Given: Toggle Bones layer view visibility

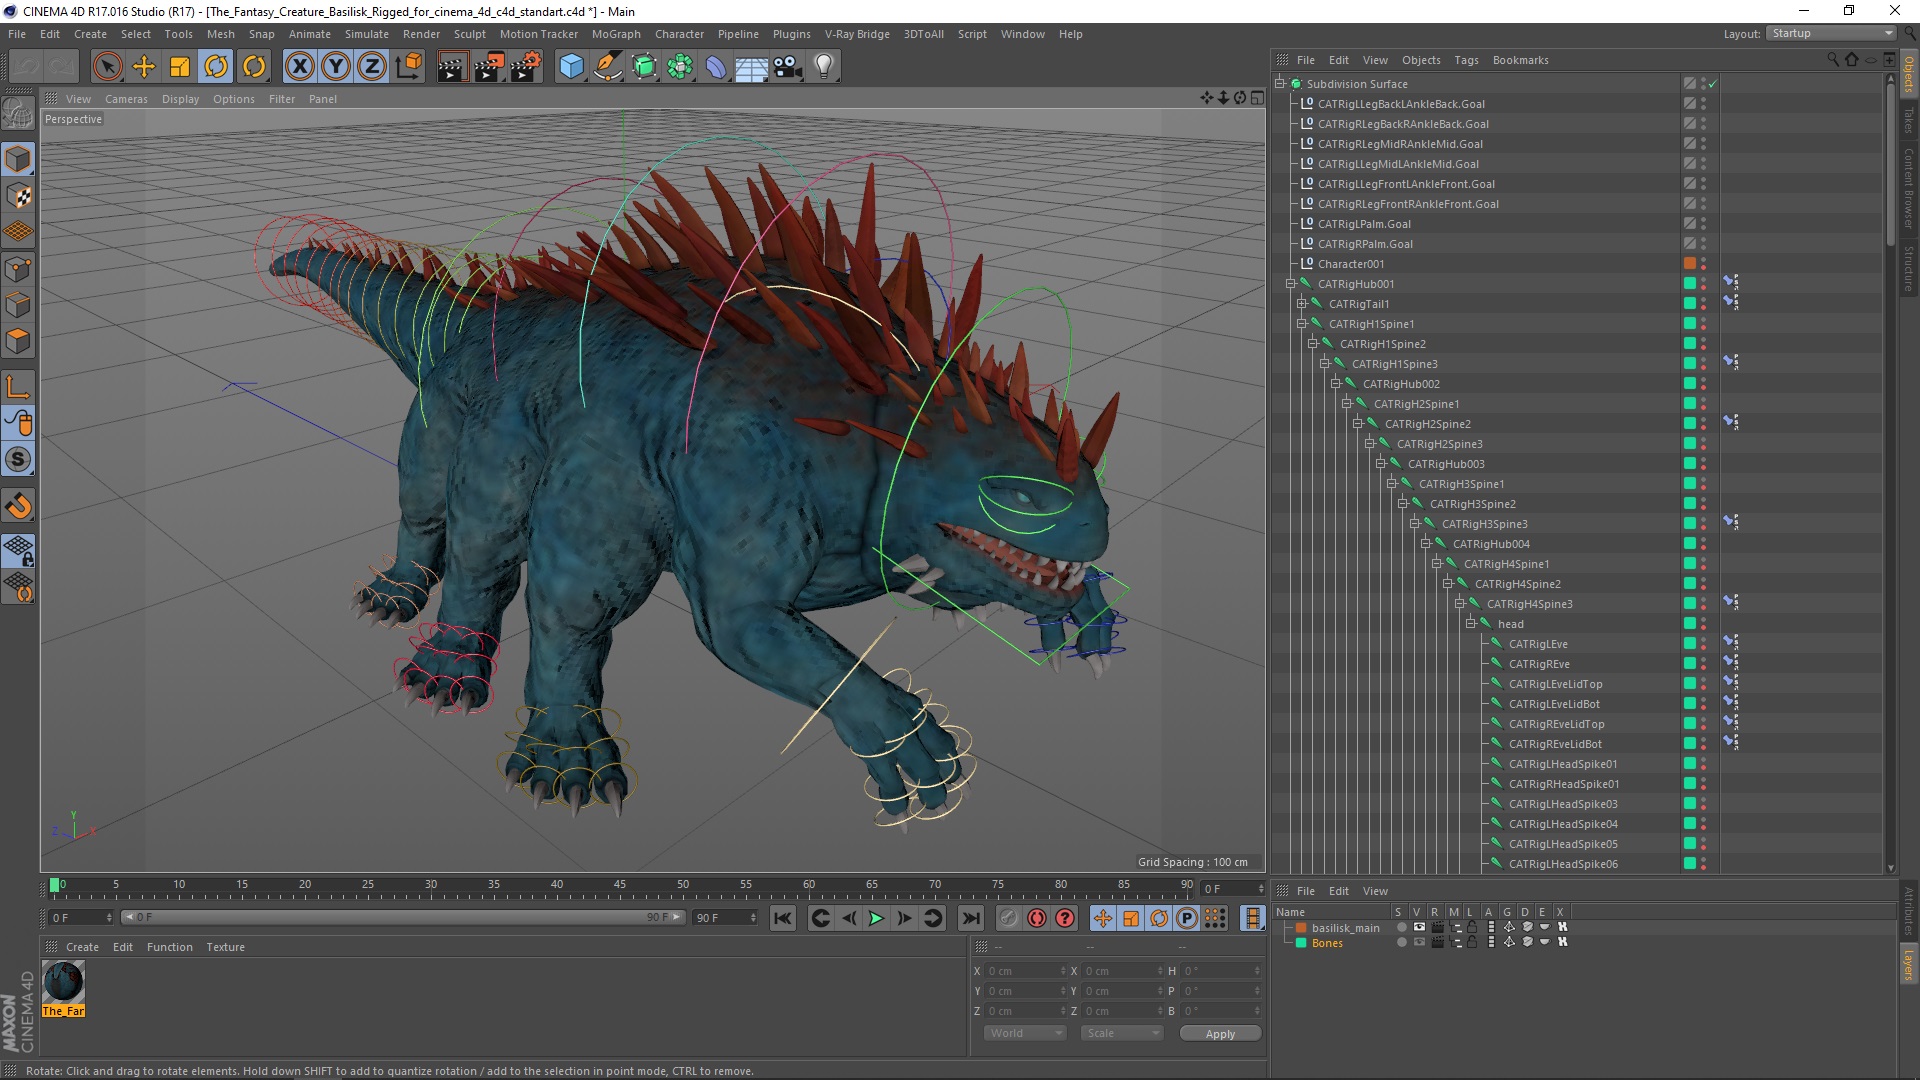Looking at the screenshot, I should [1418, 942].
